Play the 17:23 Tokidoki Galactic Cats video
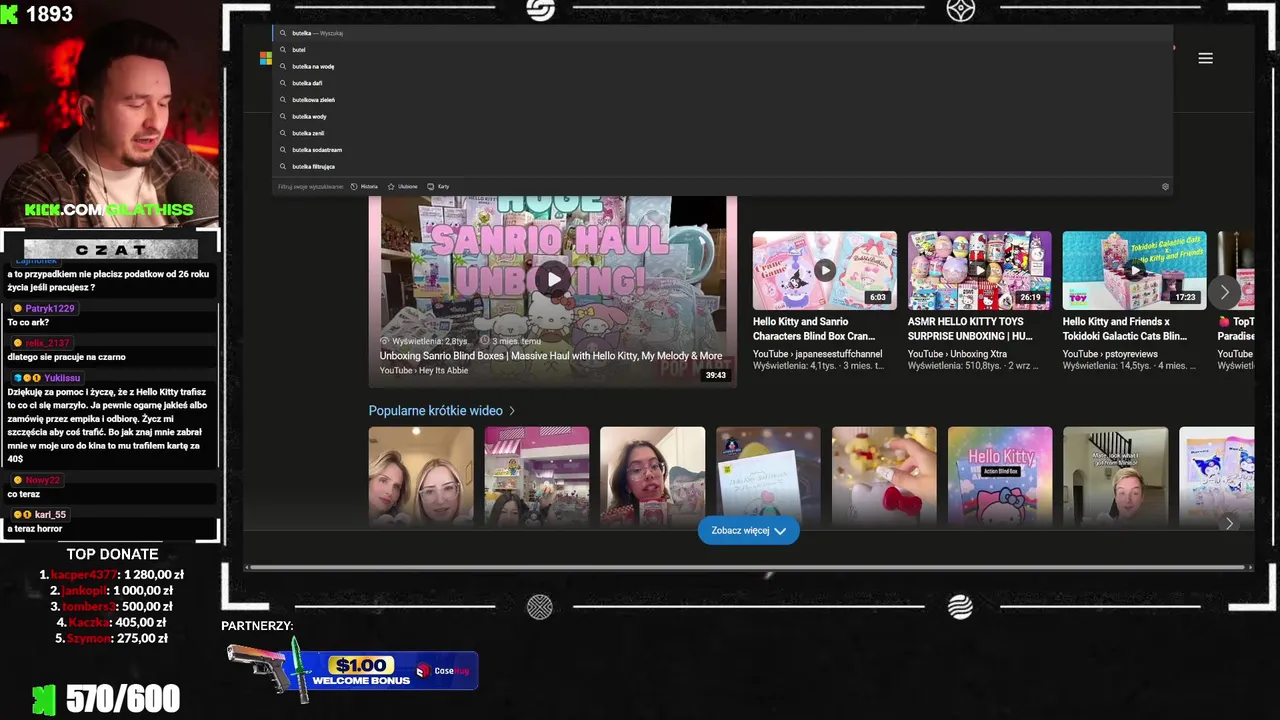Image resolution: width=1280 pixels, height=720 pixels. 1134,270
